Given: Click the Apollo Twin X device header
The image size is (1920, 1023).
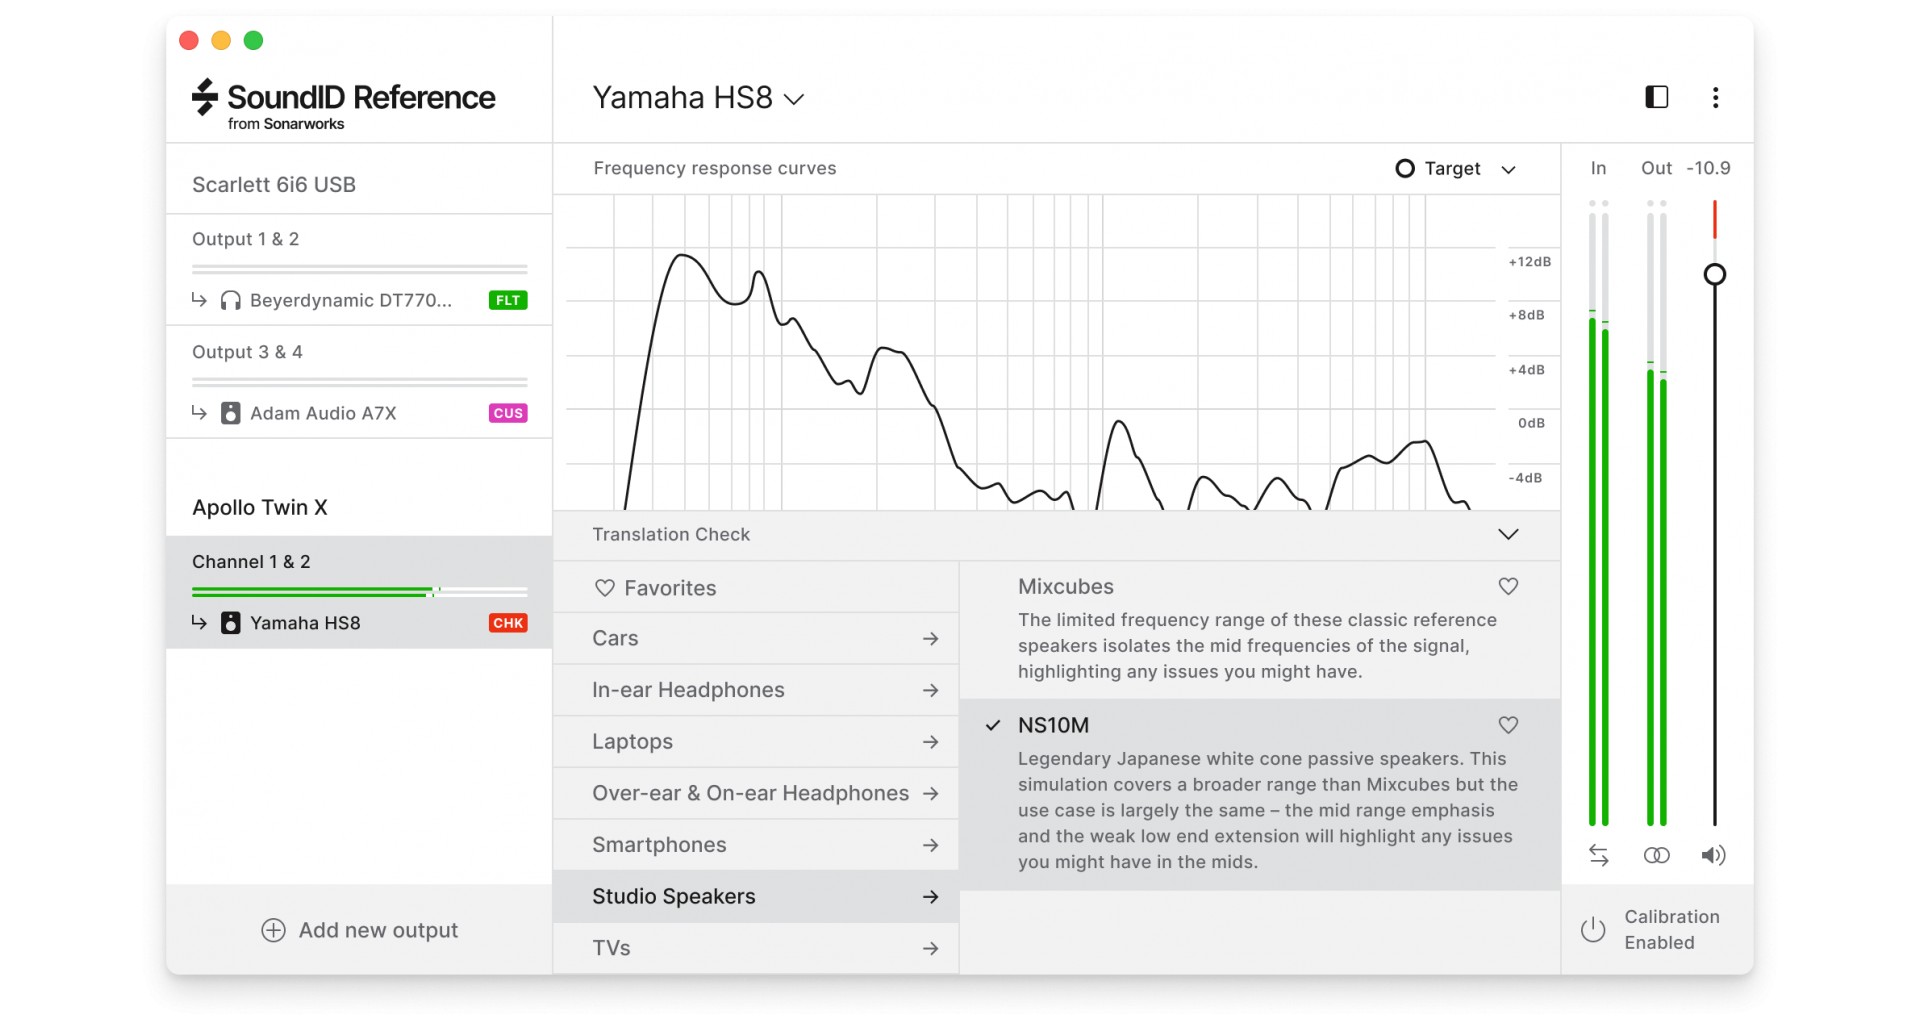Looking at the screenshot, I should (260, 507).
